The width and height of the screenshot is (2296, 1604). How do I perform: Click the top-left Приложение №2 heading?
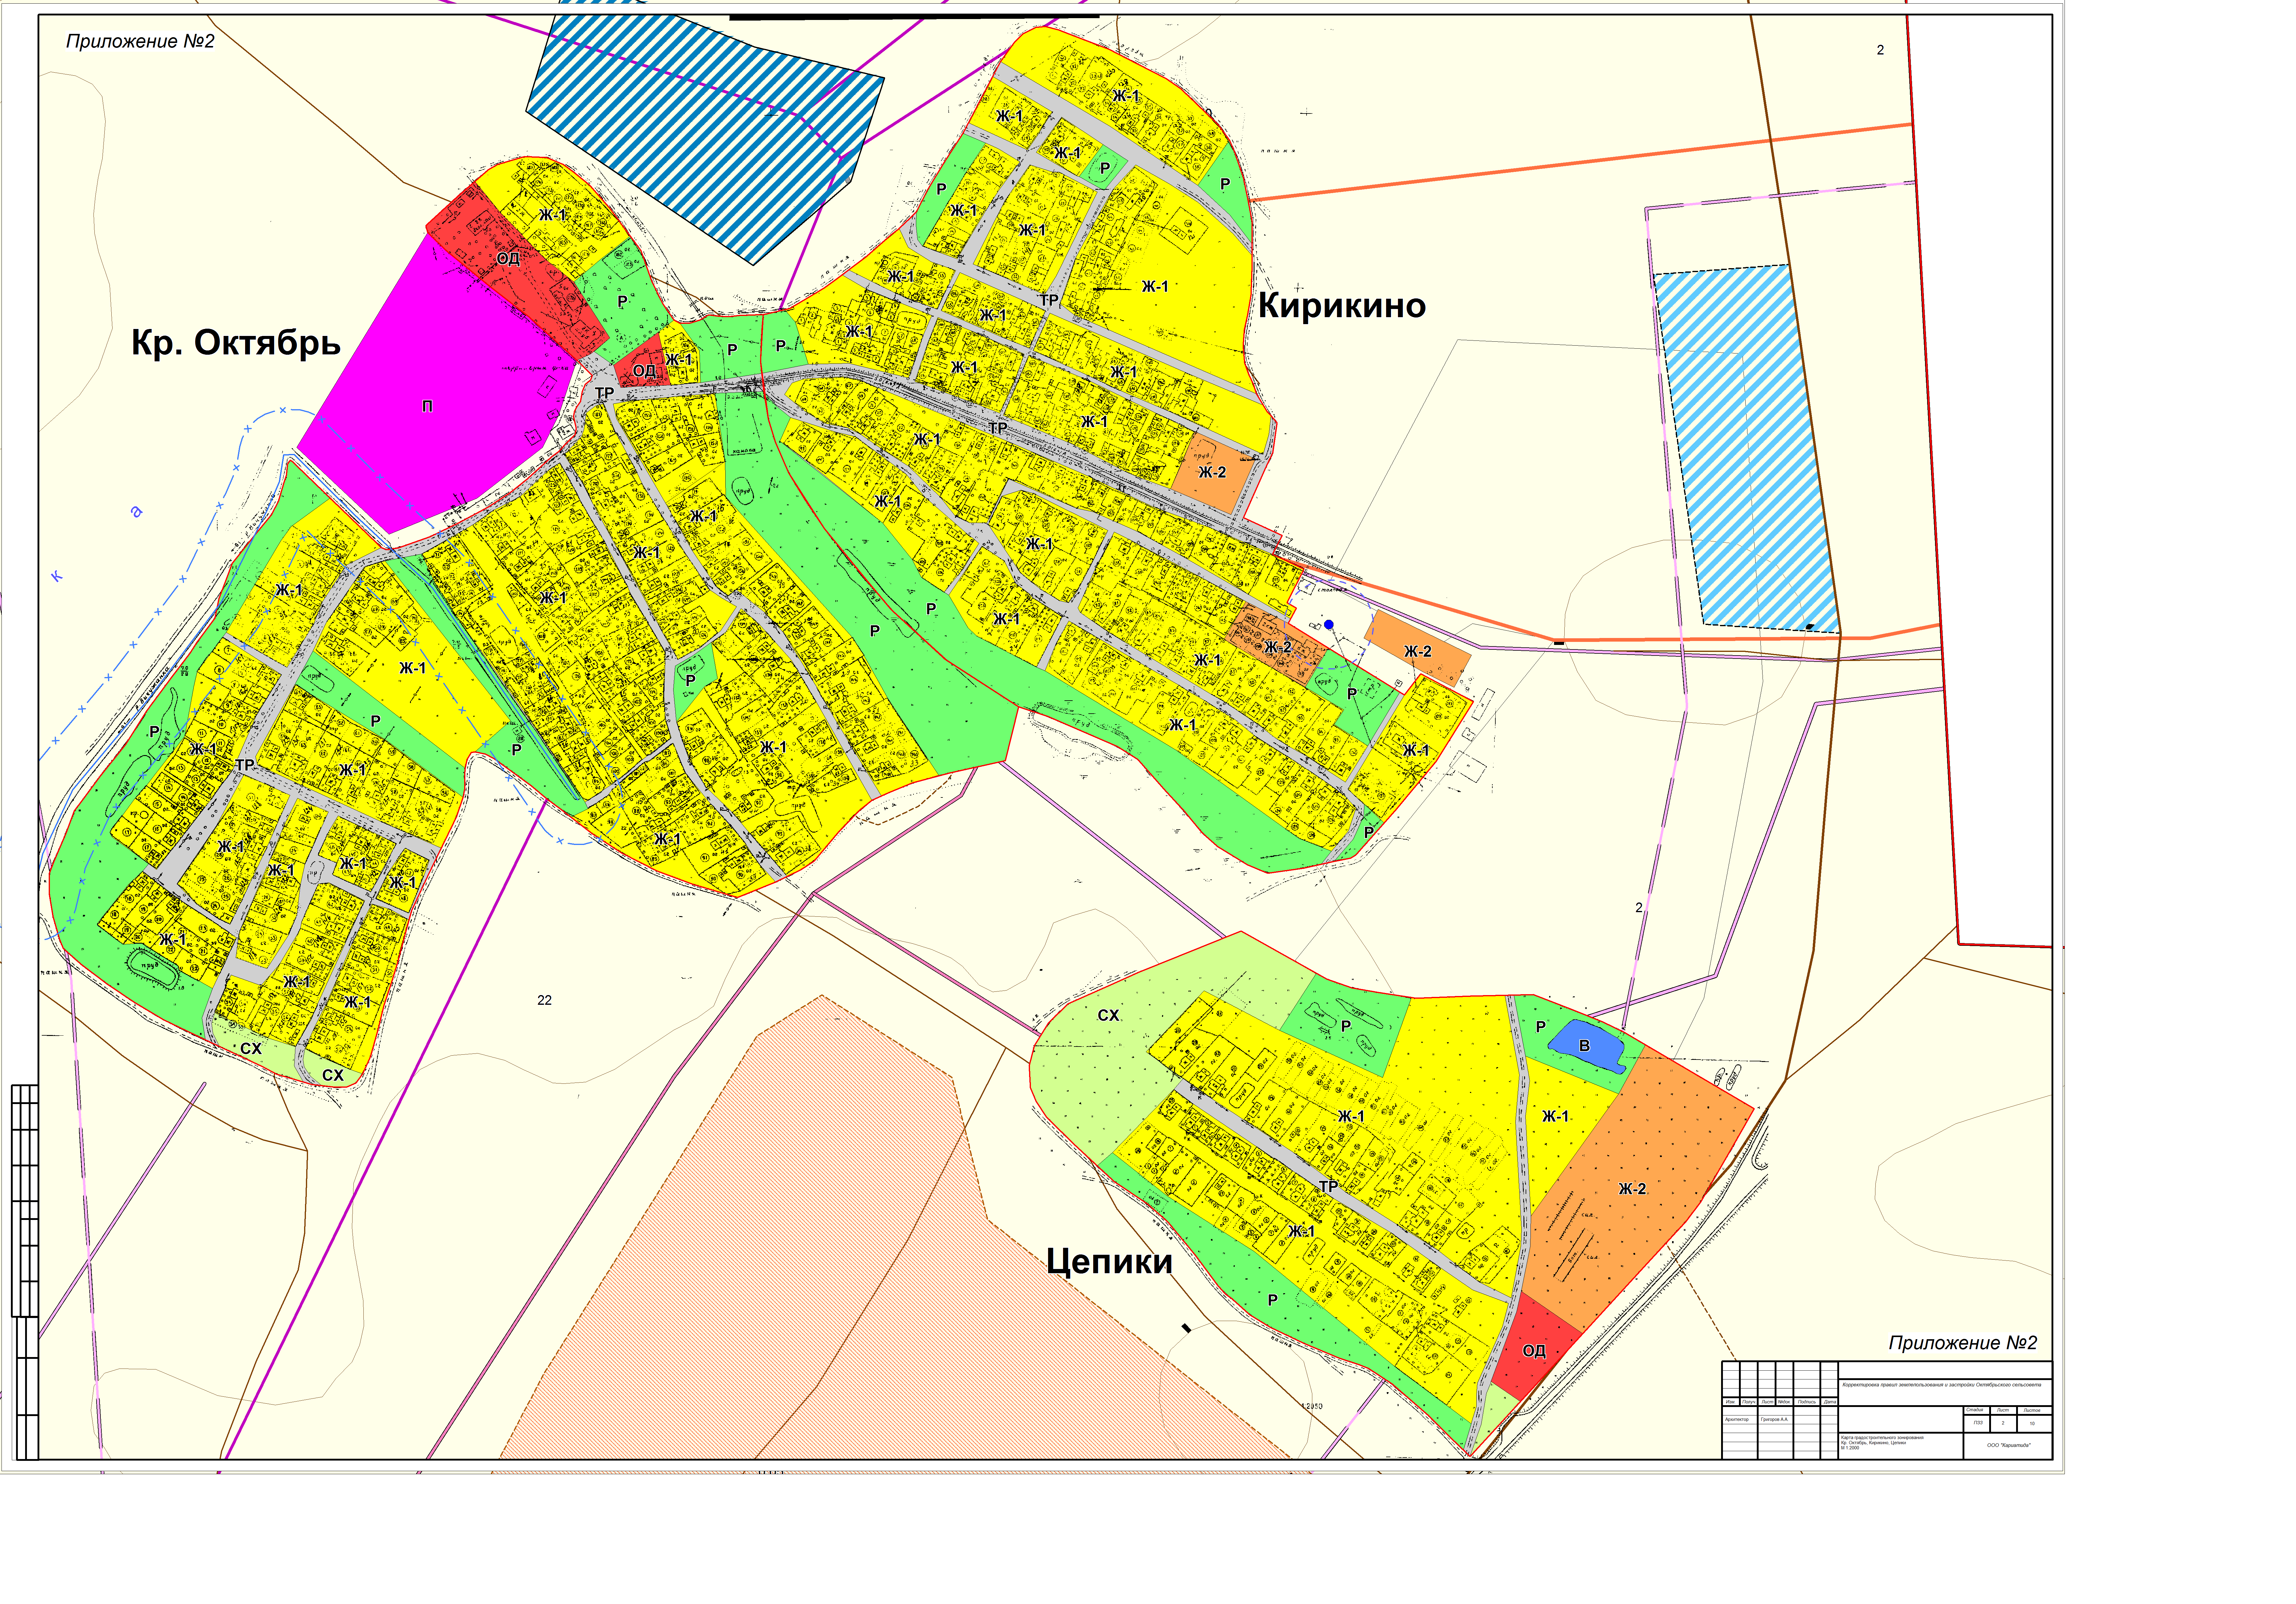[x=140, y=41]
